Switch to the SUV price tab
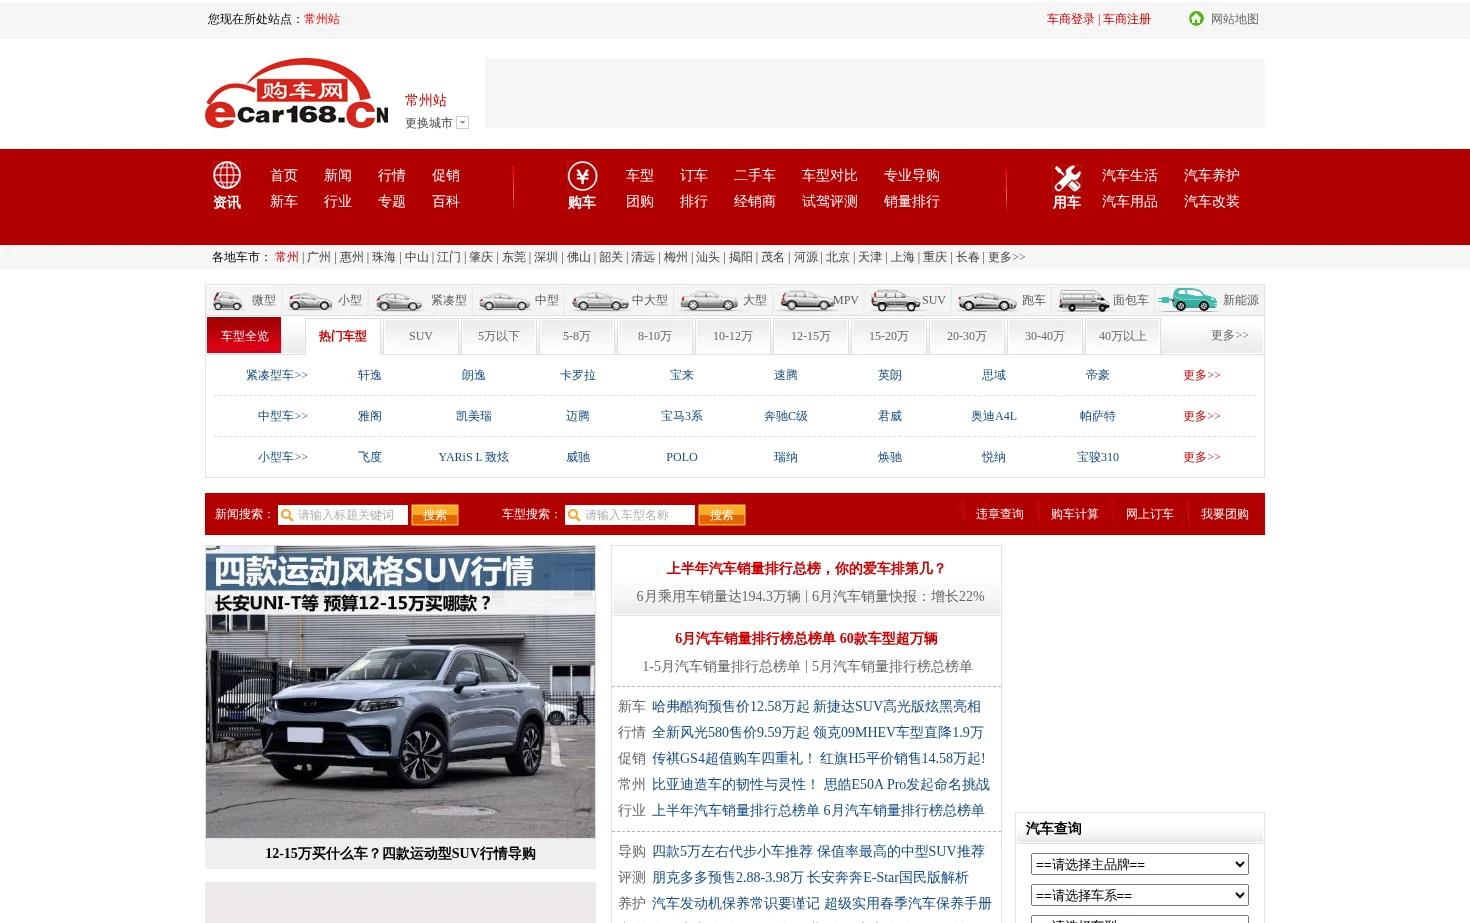 click(x=421, y=336)
